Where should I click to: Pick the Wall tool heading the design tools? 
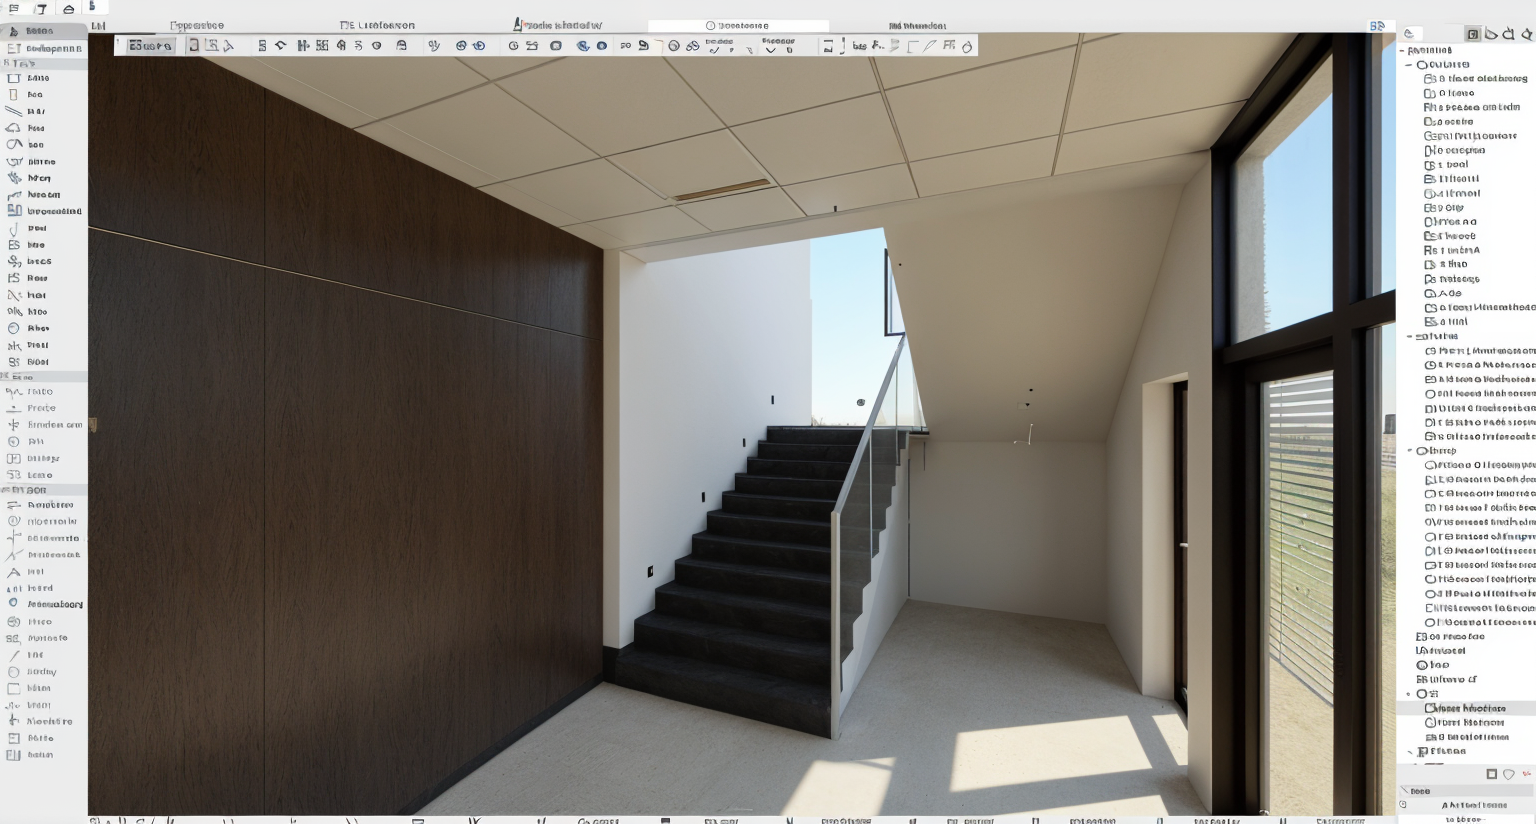(38, 78)
